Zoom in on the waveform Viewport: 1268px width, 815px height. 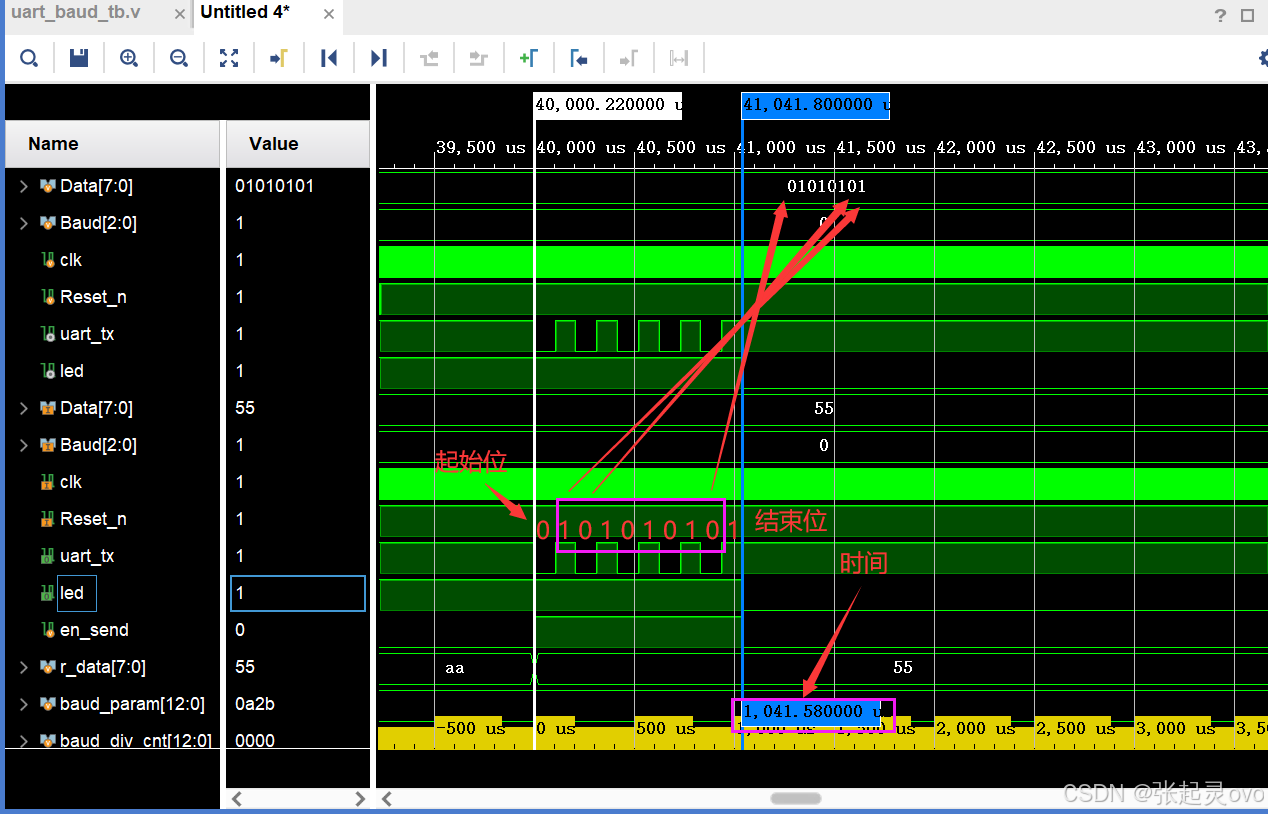click(x=129, y=58)
